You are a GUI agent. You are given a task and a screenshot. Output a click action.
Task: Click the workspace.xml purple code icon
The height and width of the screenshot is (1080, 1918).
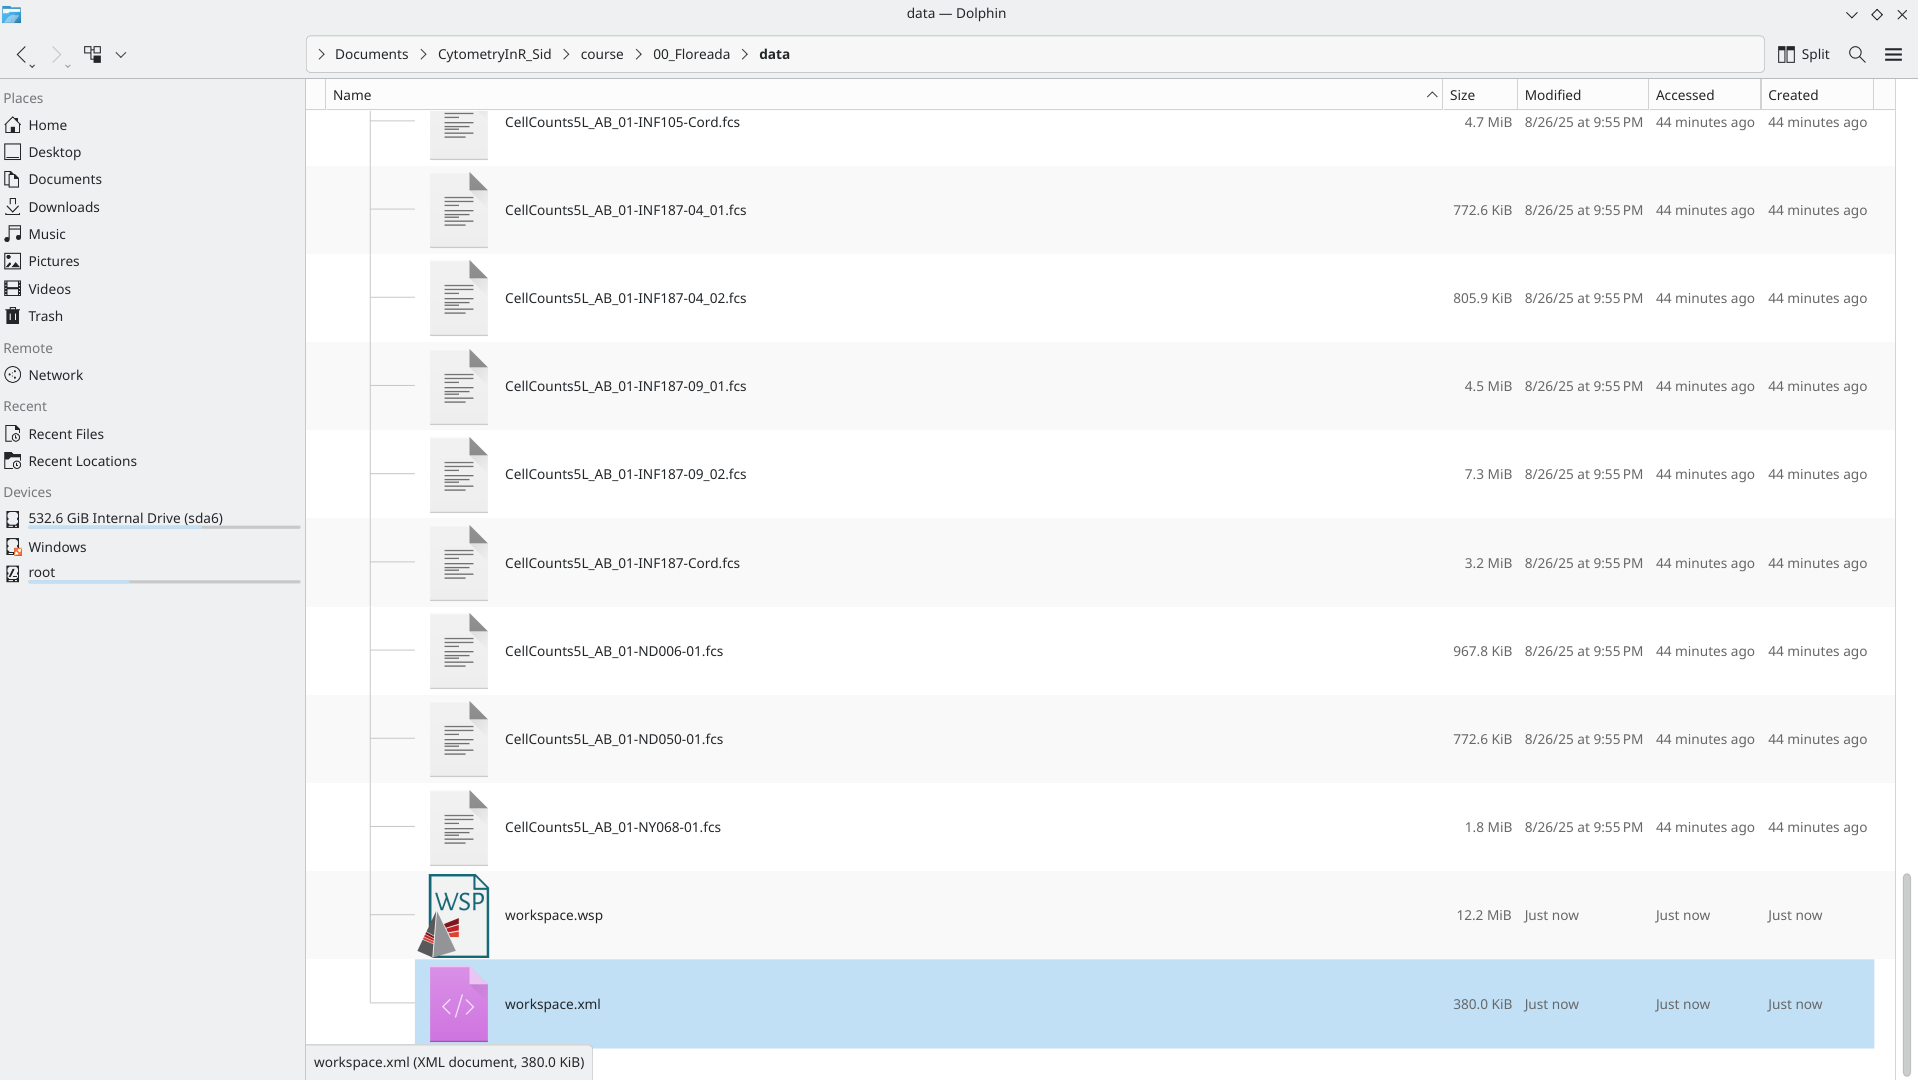[x=458, y=1004]
